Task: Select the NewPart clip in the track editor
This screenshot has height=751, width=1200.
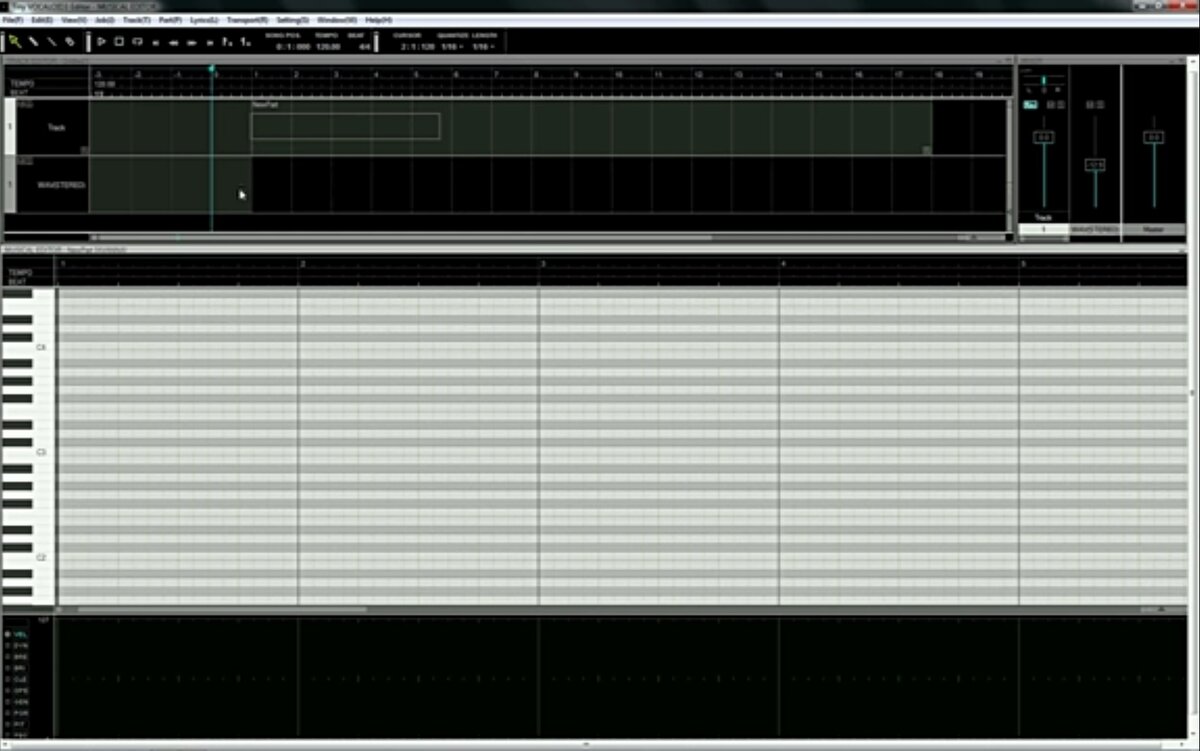Action: point(345,126)
